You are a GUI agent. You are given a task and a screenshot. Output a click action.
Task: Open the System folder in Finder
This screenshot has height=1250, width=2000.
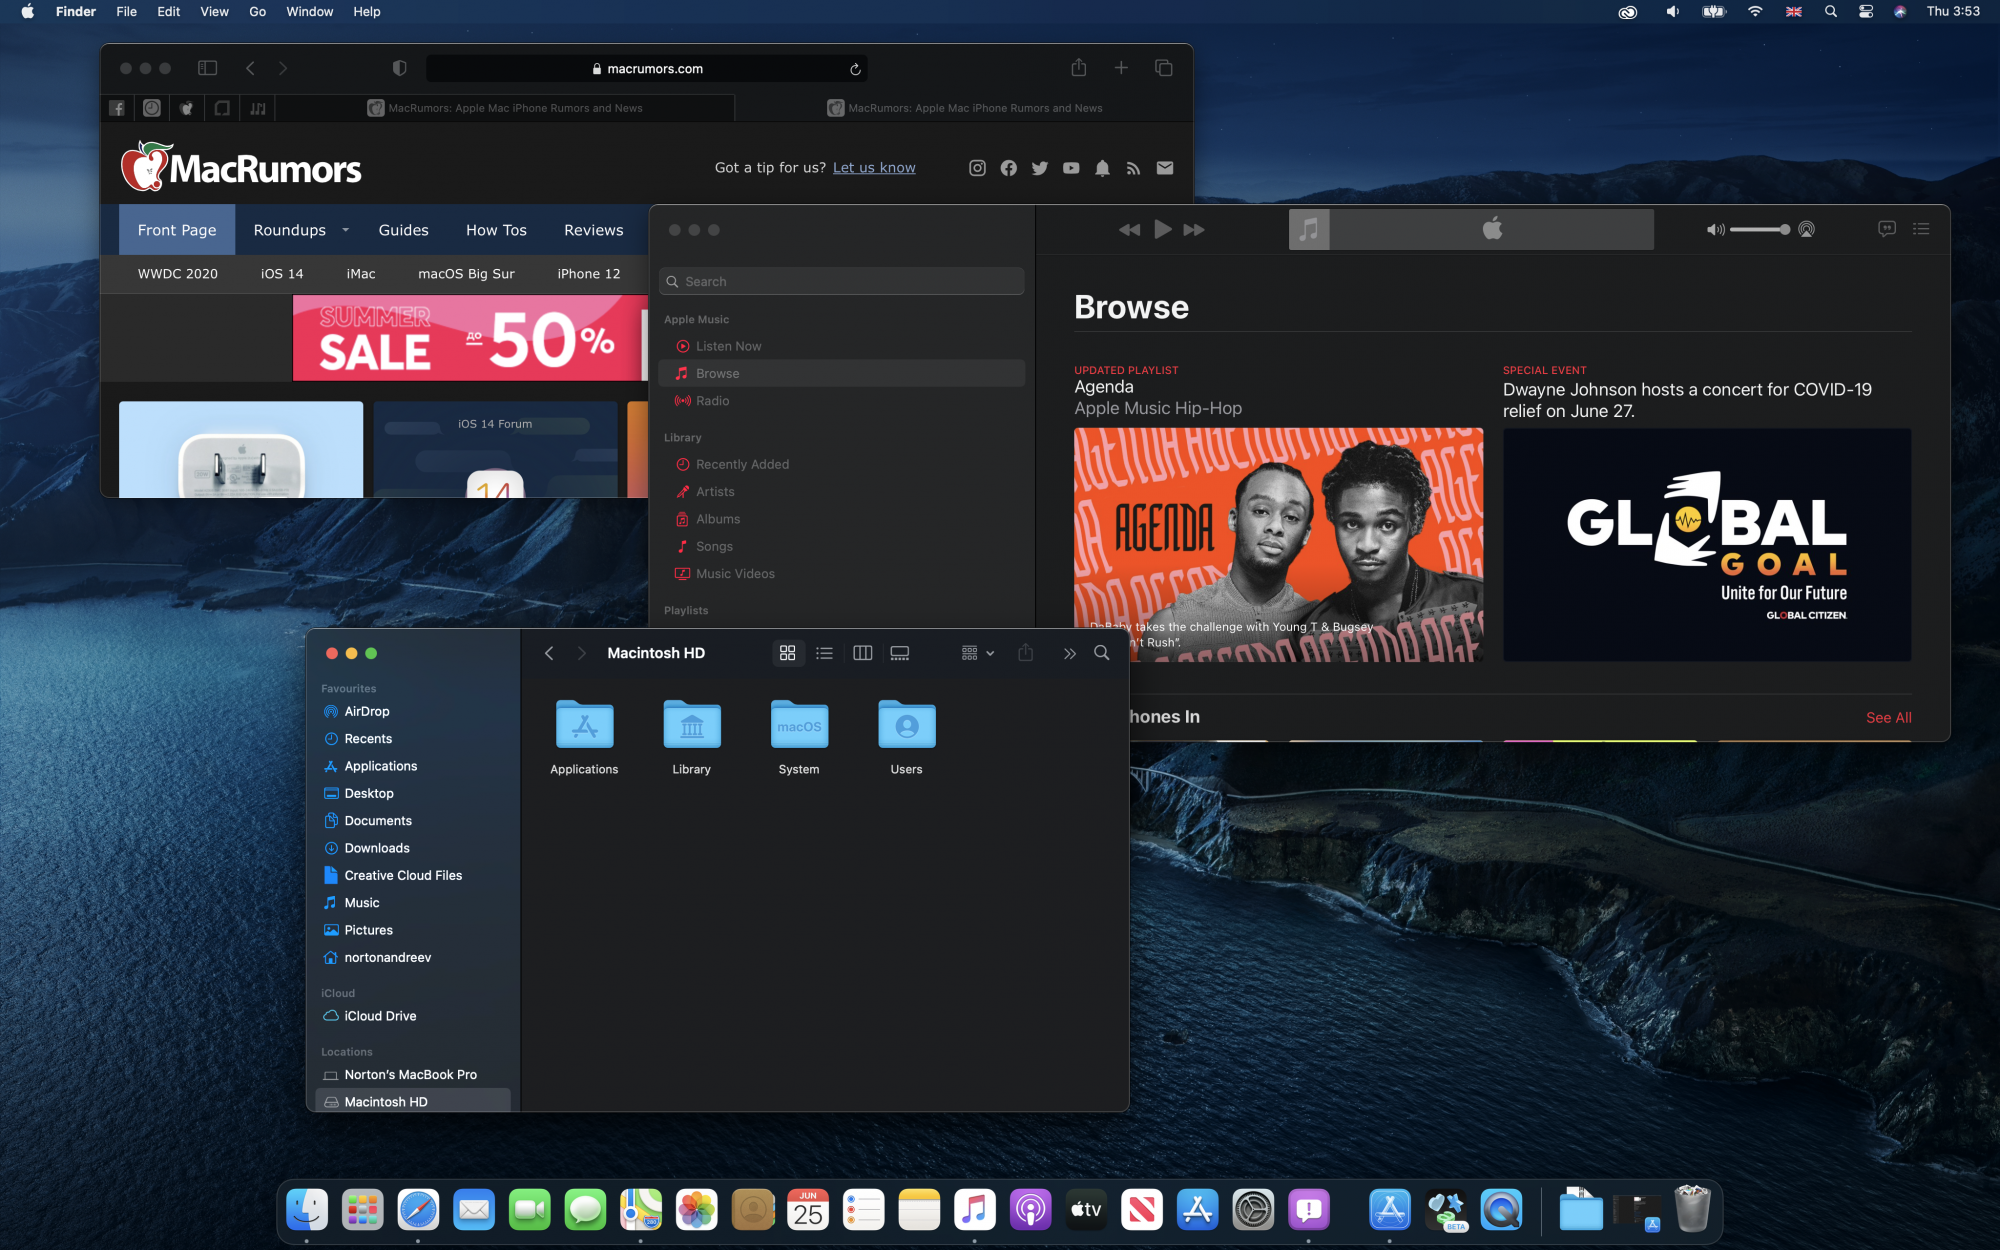(x=799, y=738)
